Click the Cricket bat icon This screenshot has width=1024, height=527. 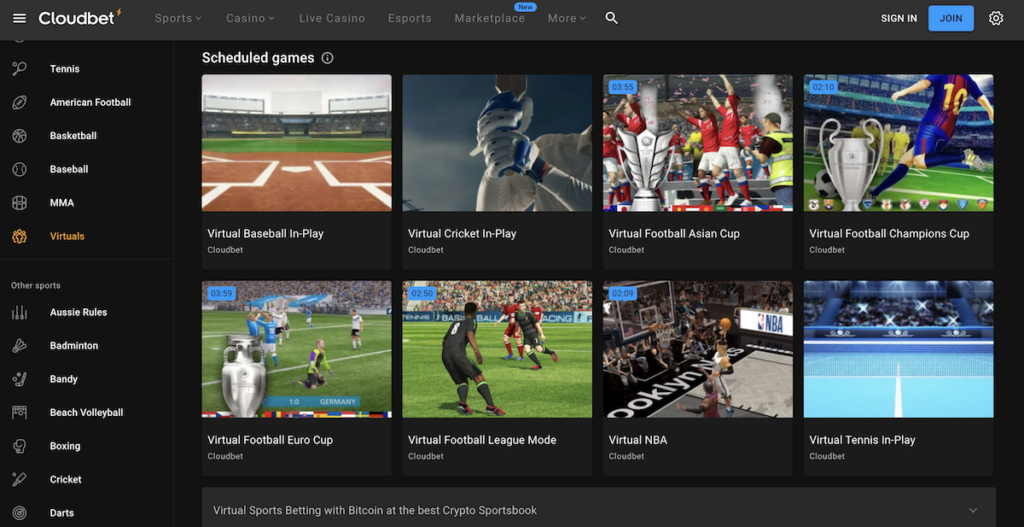click(x=20, y=480)
